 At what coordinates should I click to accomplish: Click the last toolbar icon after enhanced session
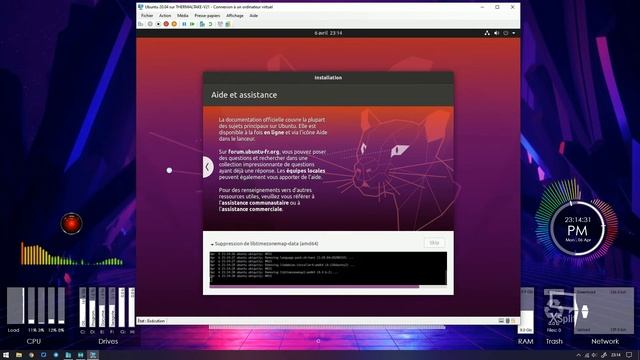click(x=228, y=24)
